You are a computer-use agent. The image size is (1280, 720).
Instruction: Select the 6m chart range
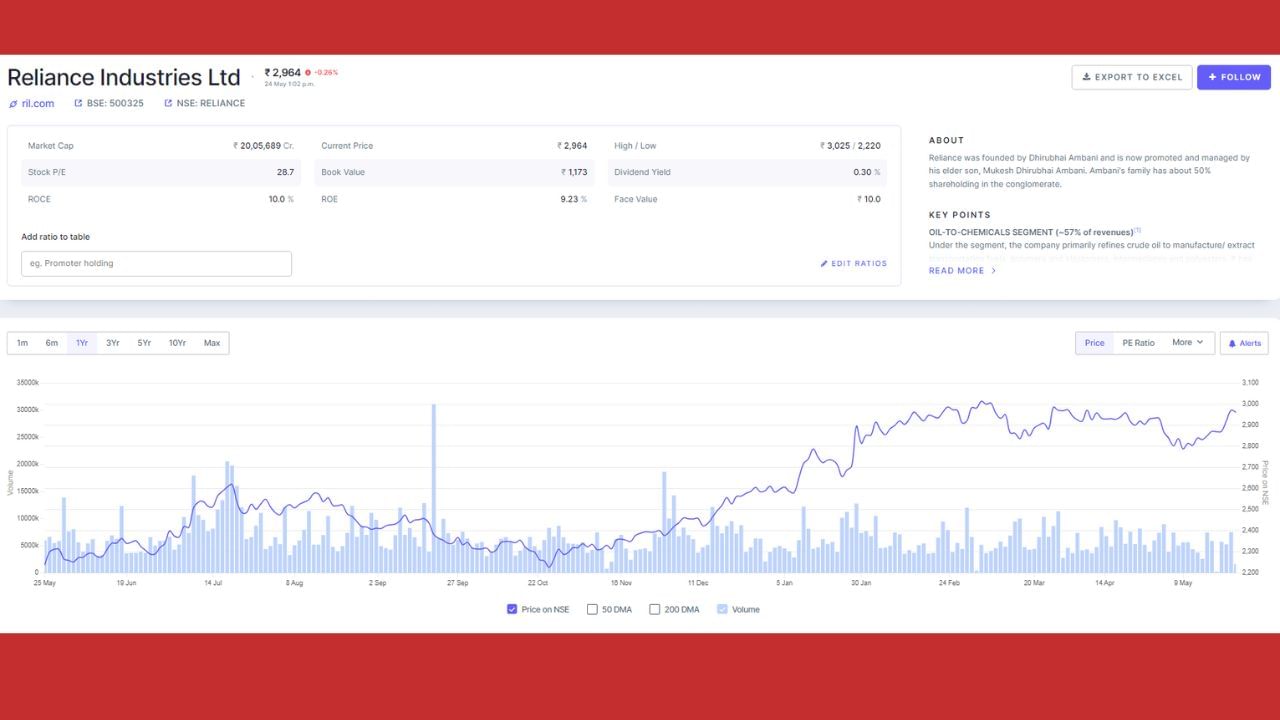coord(52,343)
